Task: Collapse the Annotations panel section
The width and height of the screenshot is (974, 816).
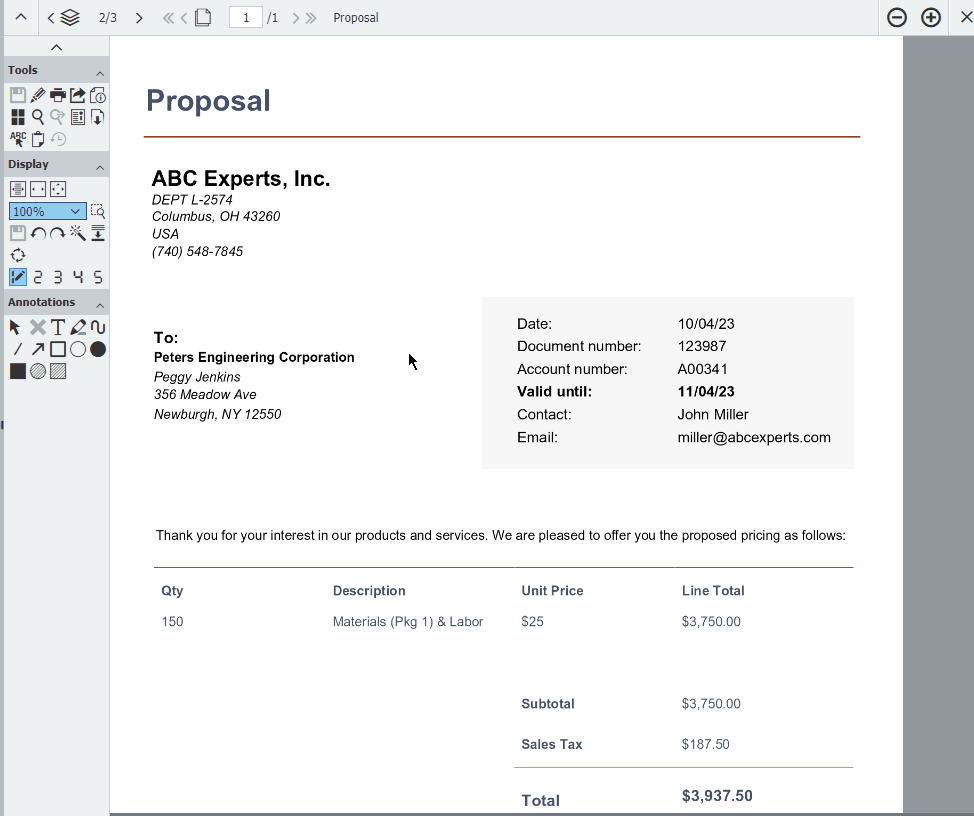Action: tap(100, 303)
